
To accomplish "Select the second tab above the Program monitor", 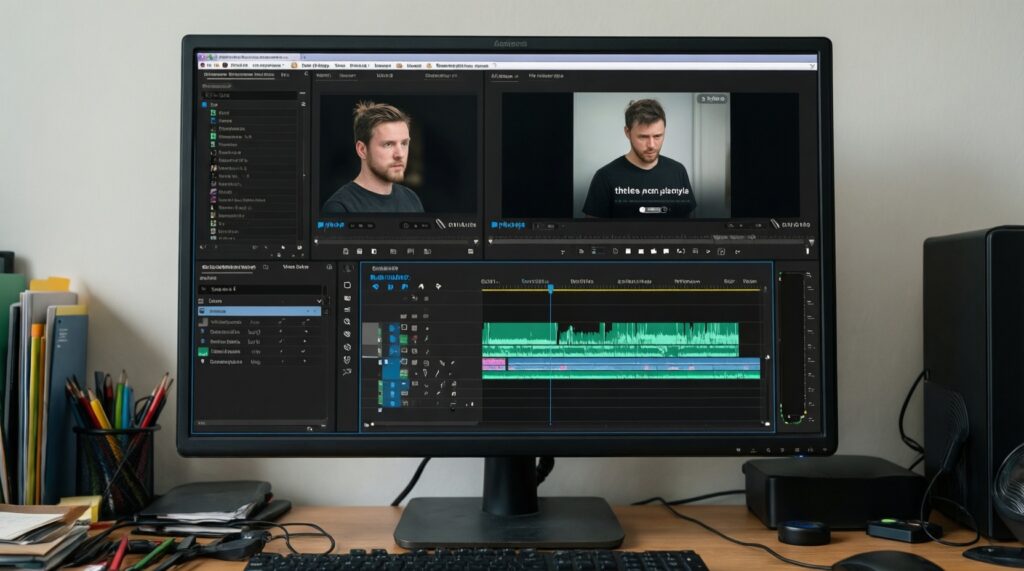I will click(545, 75).
